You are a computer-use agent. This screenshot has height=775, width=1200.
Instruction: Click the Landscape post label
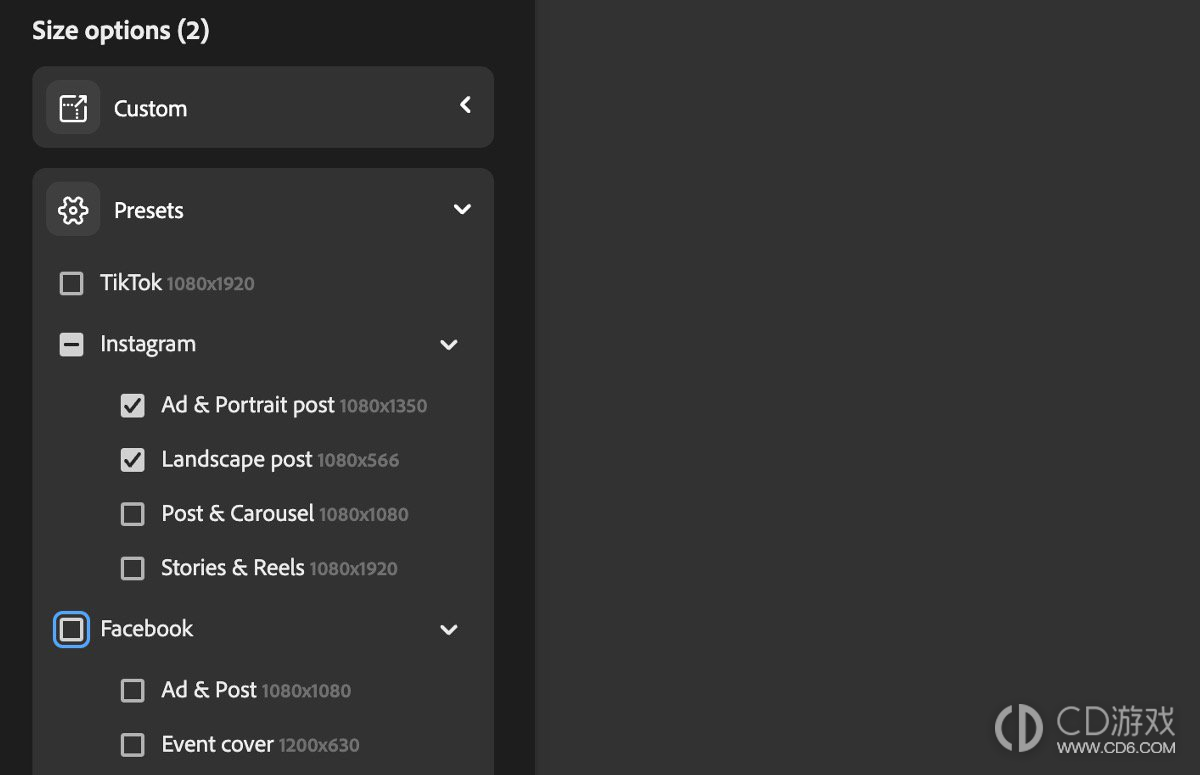pyautogui.click(x=237, y=459)
